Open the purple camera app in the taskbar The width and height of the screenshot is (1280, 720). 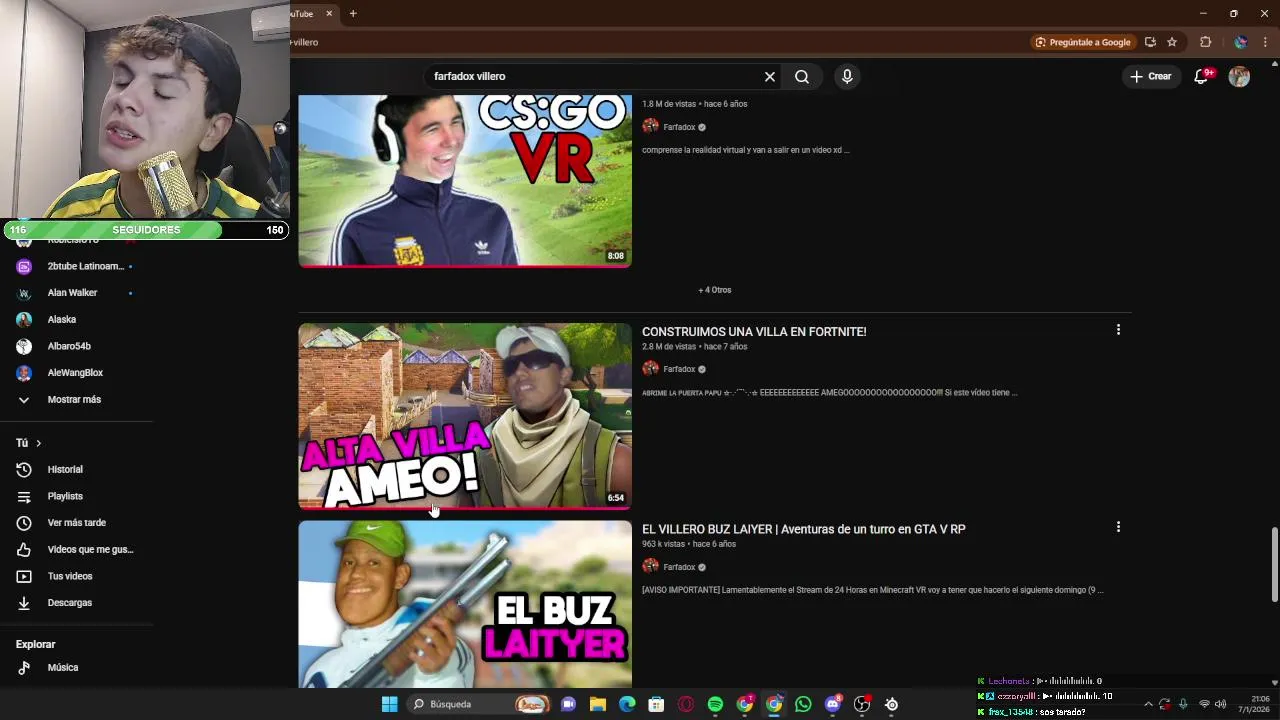click(568, 704)
